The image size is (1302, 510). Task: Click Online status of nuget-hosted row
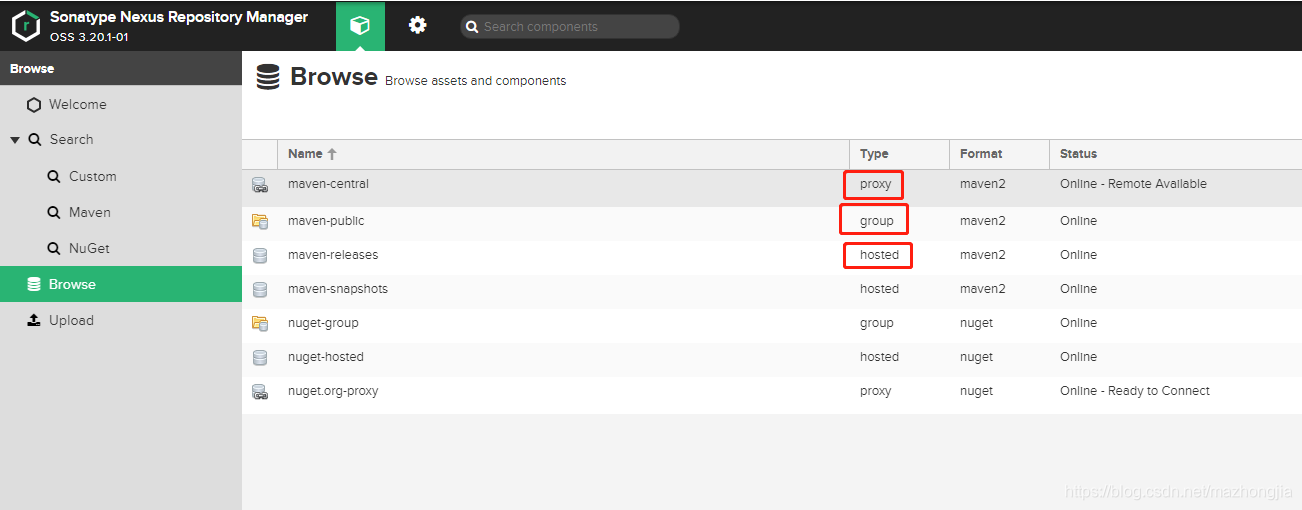pos(1078,357)
